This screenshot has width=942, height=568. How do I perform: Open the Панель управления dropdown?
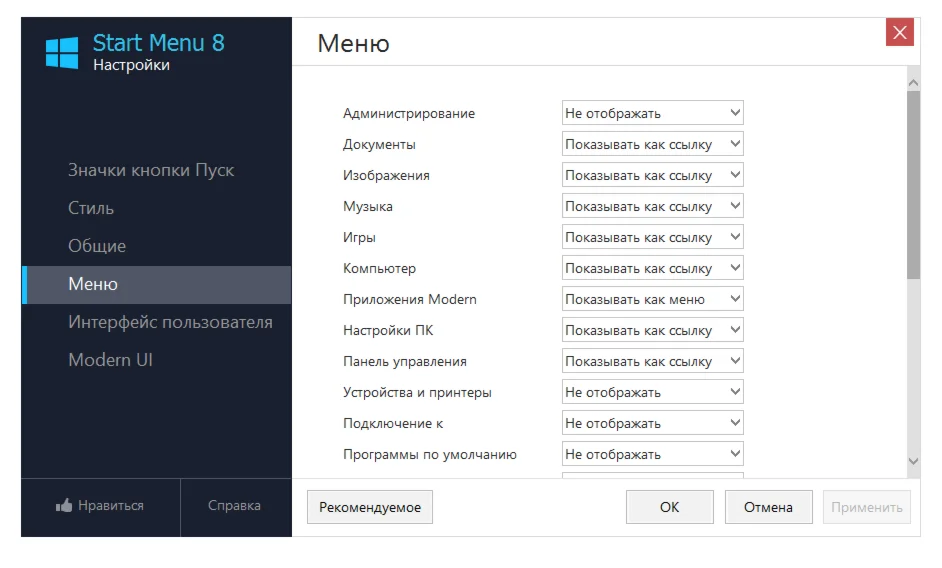tap(652, 362)
